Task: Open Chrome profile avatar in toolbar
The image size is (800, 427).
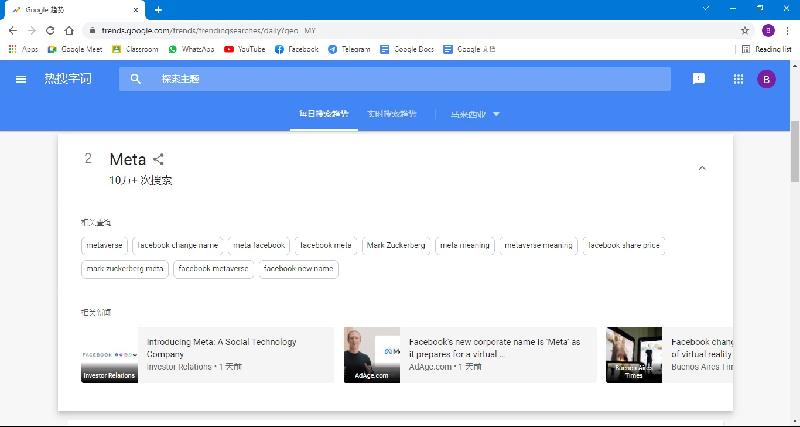Action: coord(768,31)
